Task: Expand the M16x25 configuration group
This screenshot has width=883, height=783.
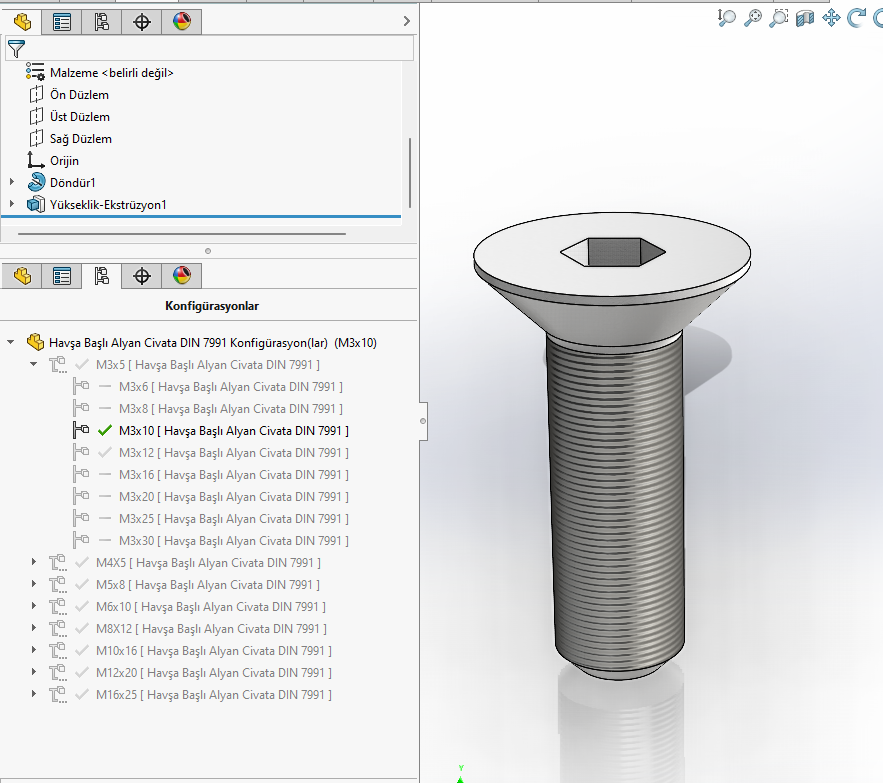Action: pos(33,695)
